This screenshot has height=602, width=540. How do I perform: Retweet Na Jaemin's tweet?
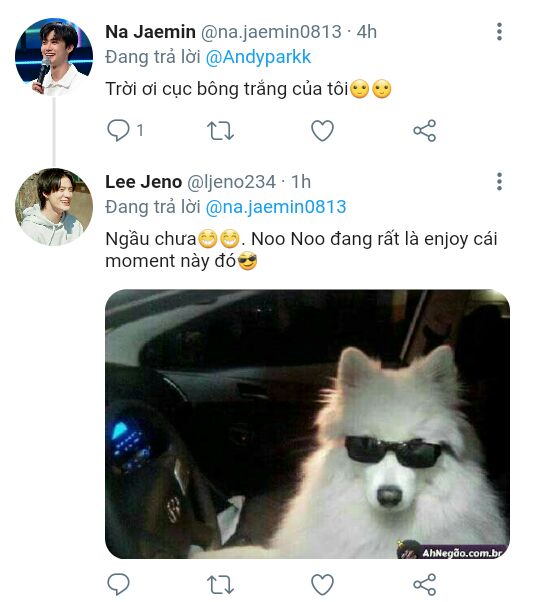point(220,131)
